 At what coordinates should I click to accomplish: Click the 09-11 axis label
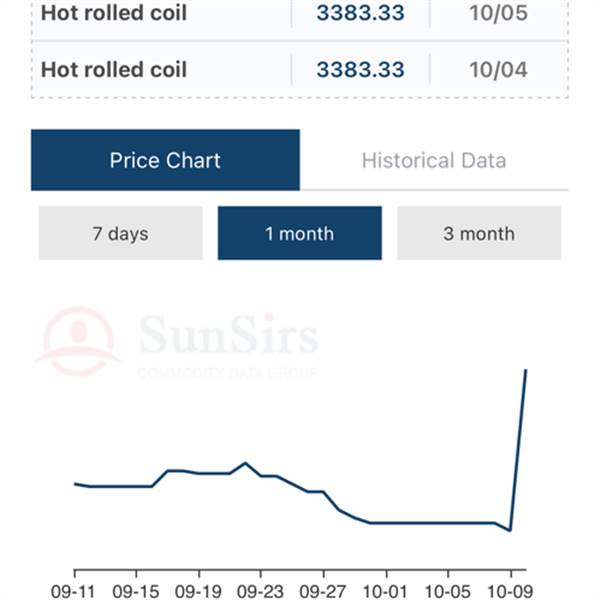point(75,590)
